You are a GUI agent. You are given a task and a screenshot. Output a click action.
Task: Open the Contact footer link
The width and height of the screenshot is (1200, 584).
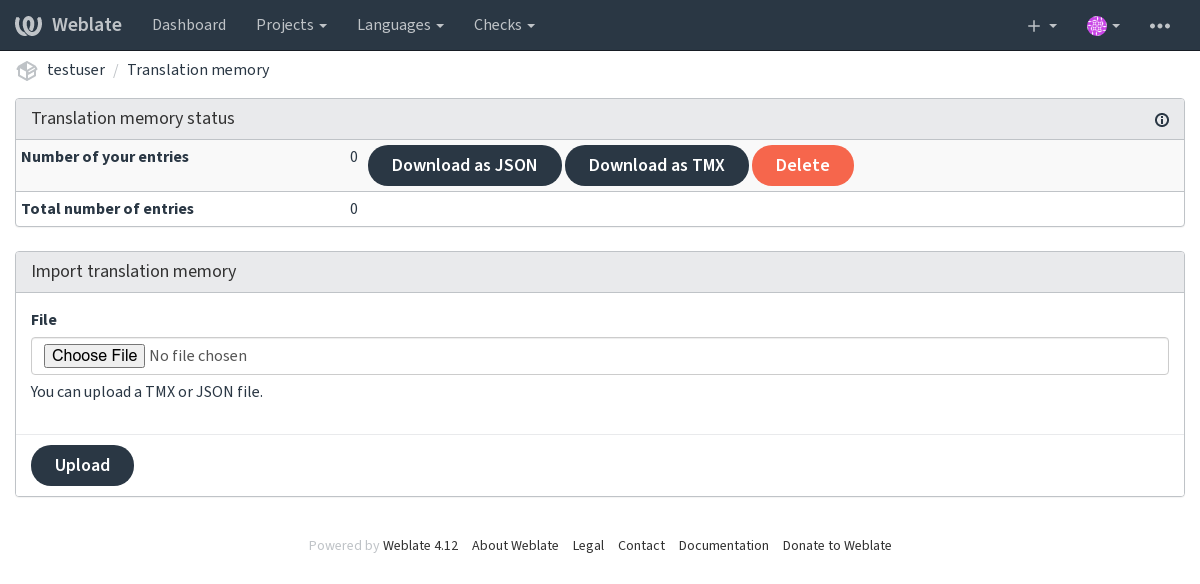641,545
